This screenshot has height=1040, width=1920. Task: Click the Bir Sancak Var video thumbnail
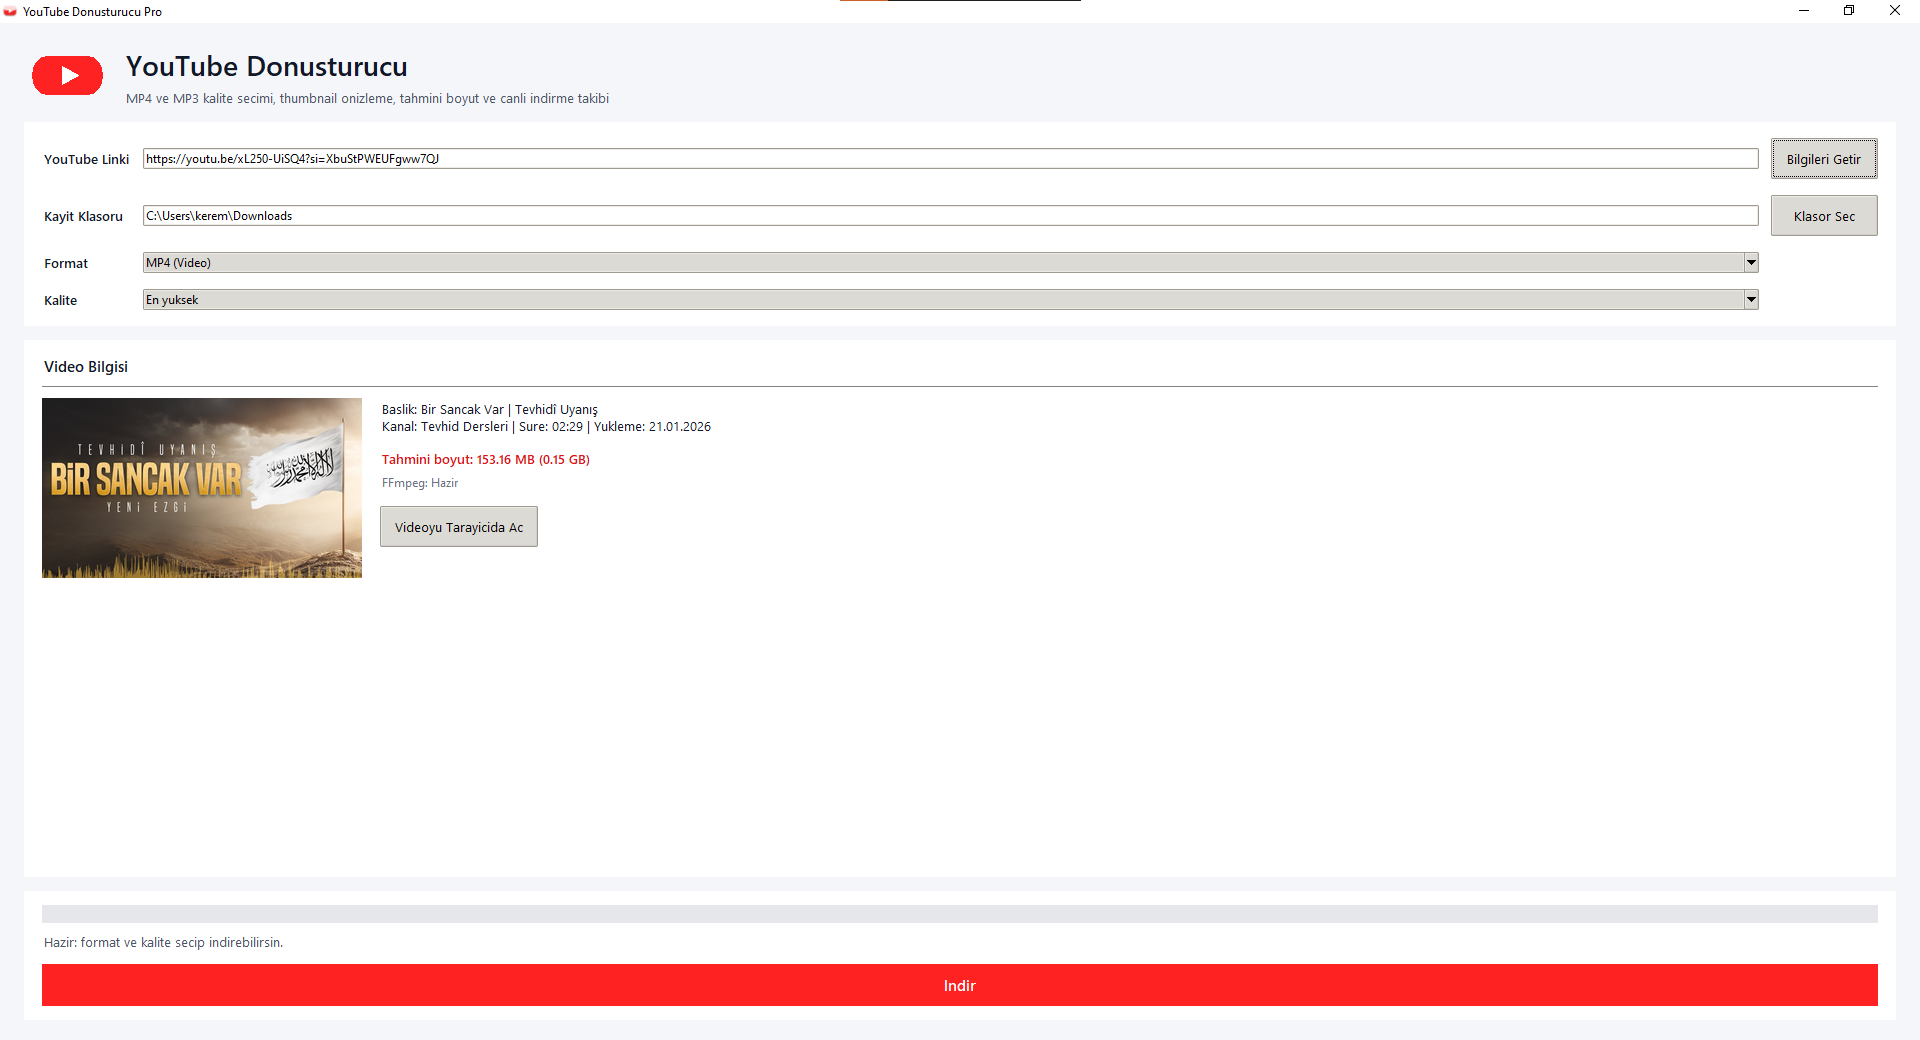[x=202, y=488]
